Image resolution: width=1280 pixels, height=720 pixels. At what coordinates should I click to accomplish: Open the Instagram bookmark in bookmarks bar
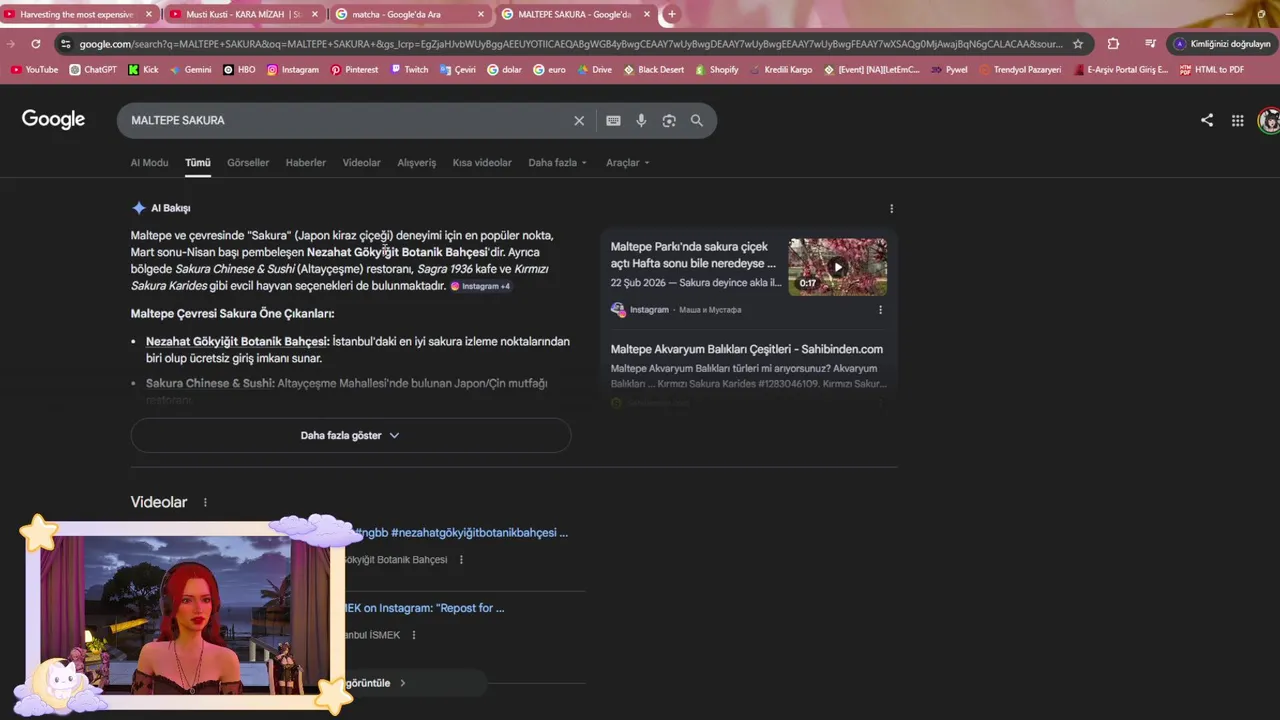tap(292, 70)
